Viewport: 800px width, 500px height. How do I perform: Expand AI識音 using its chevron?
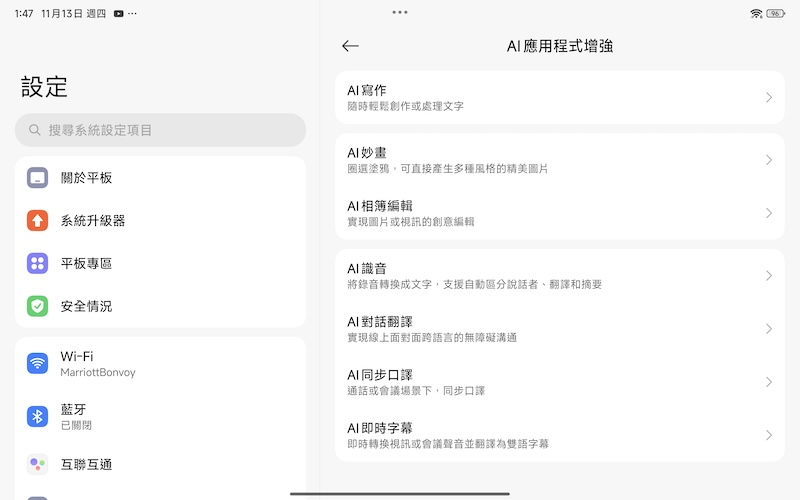click(768, 276)
